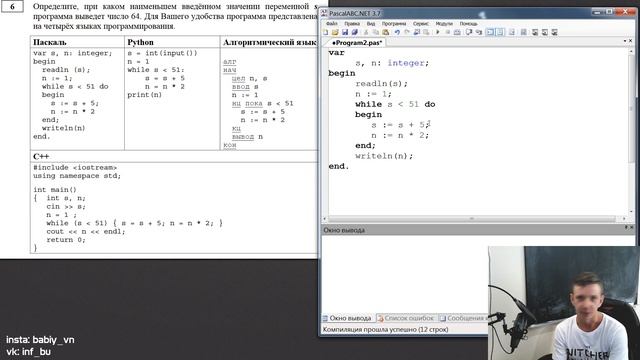Toggle the second highlighted view button in toolbar
Screen dimensions: 640x360
pyautogui.click(x=500, y=32)
